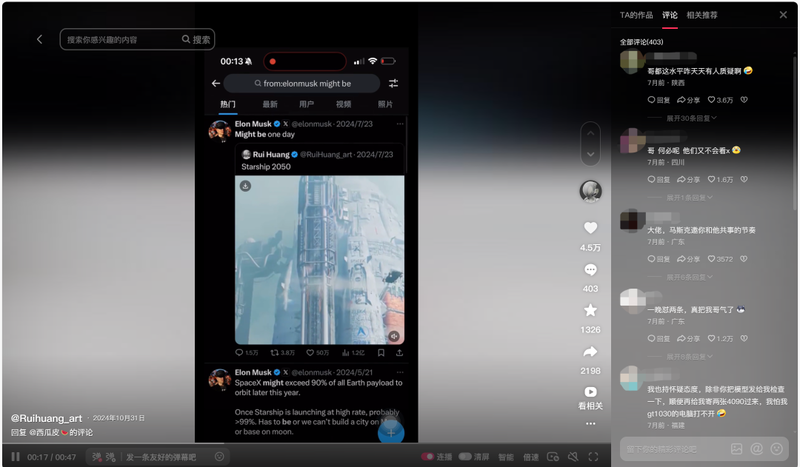Toggle the danmaku display switch icon
Image resolution: width=800 pixels, height=467 pixels.
[97, 457]
